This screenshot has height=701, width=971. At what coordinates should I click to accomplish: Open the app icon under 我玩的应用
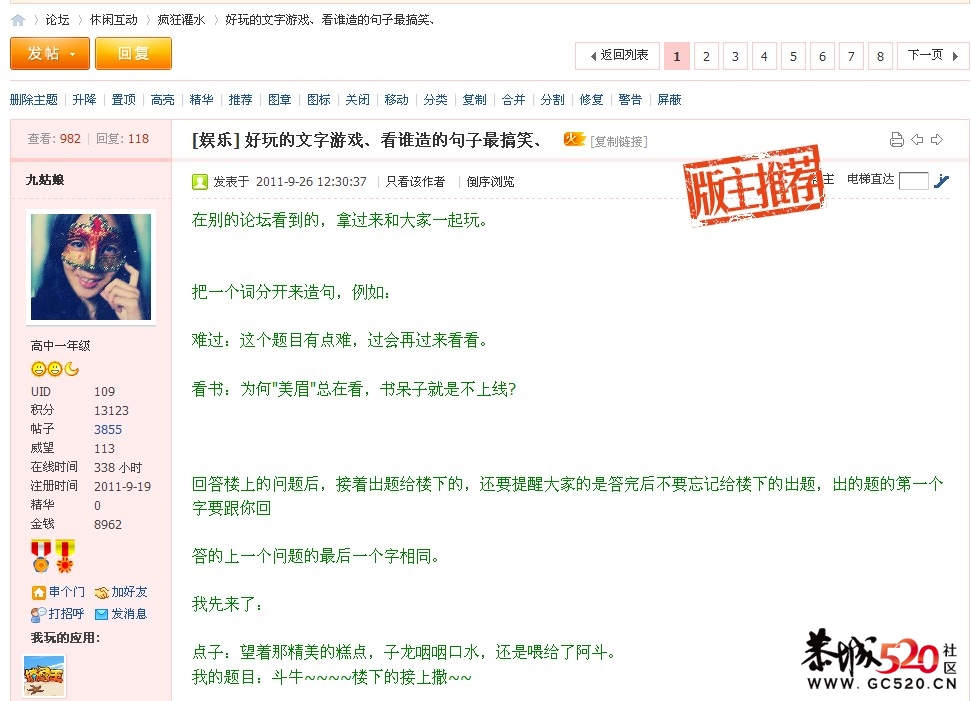point(45,676)
